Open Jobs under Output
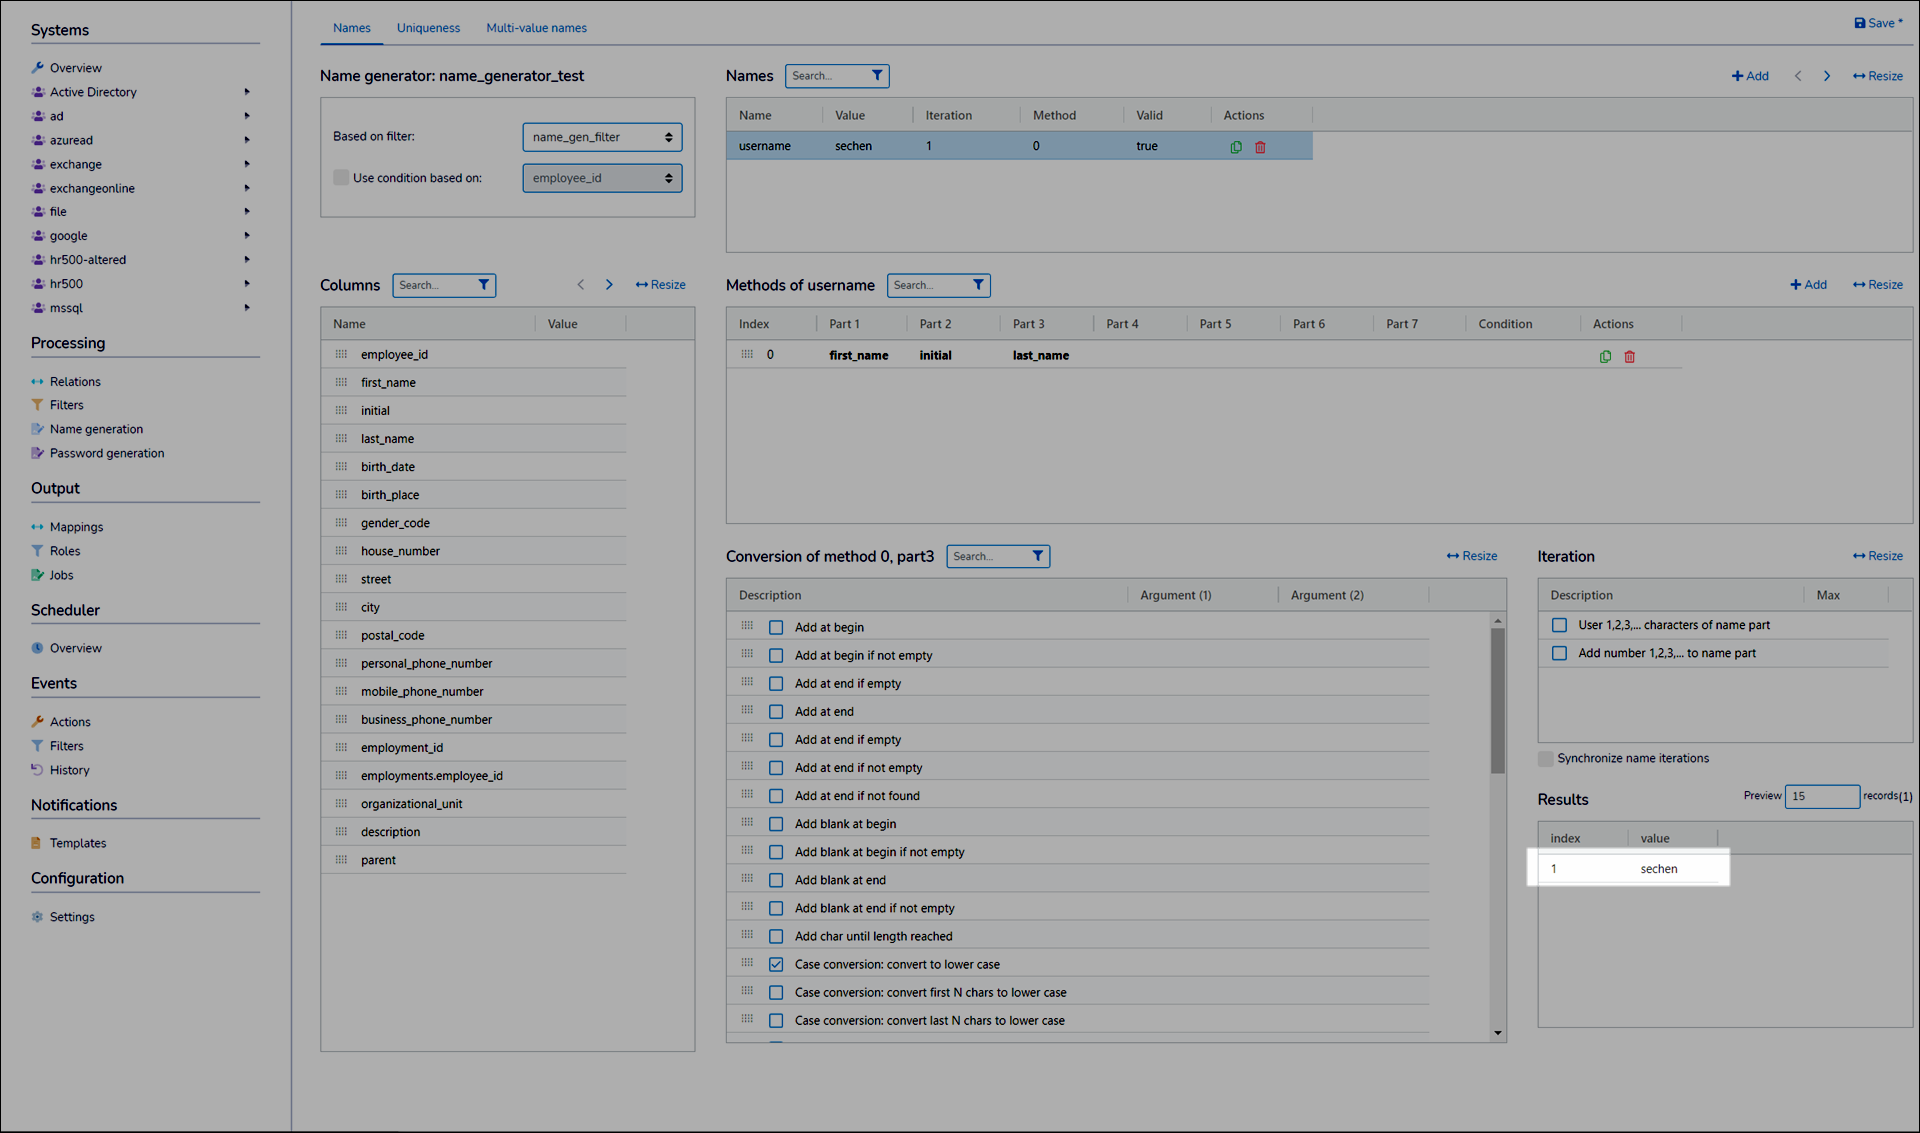 [52, 575]
